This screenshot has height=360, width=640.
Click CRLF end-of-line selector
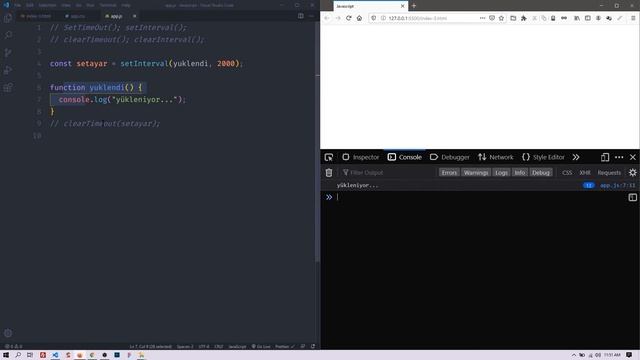pos(219,347)
